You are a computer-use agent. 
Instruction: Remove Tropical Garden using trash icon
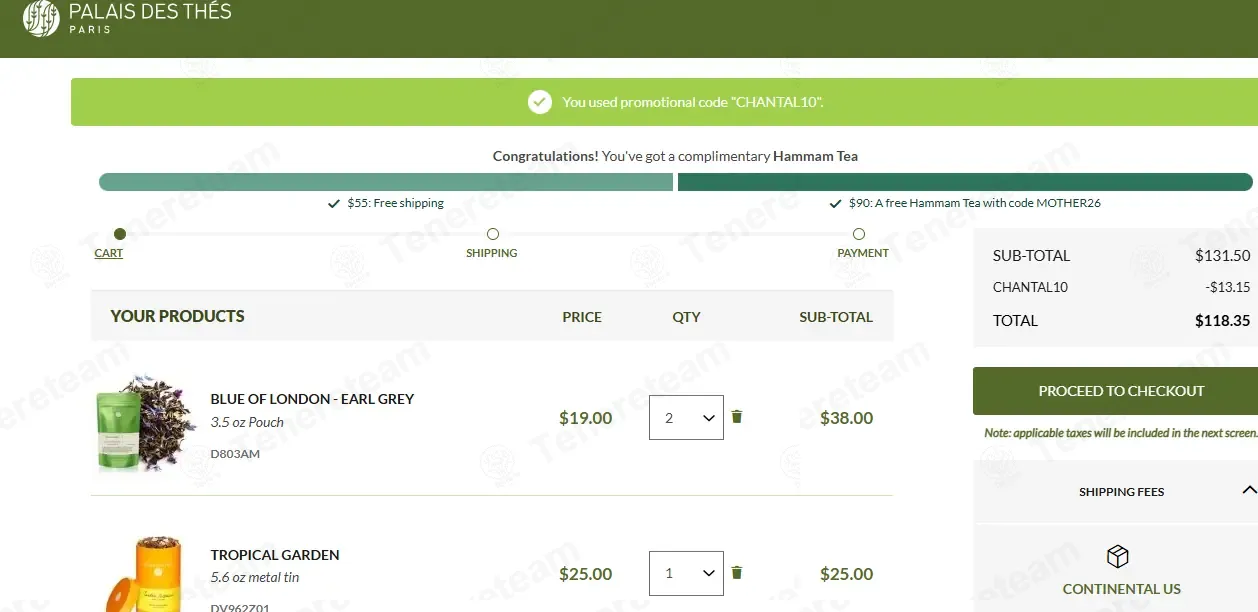pyautogui.click(x=737, y=573)
